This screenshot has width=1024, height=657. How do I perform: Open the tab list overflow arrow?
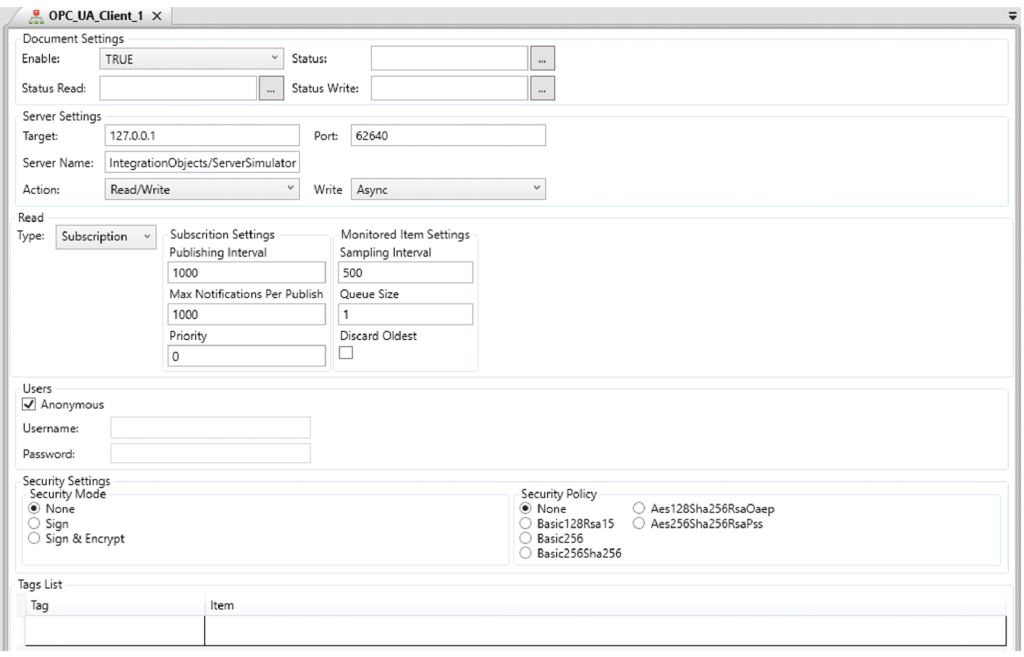tap(1012, 17)
